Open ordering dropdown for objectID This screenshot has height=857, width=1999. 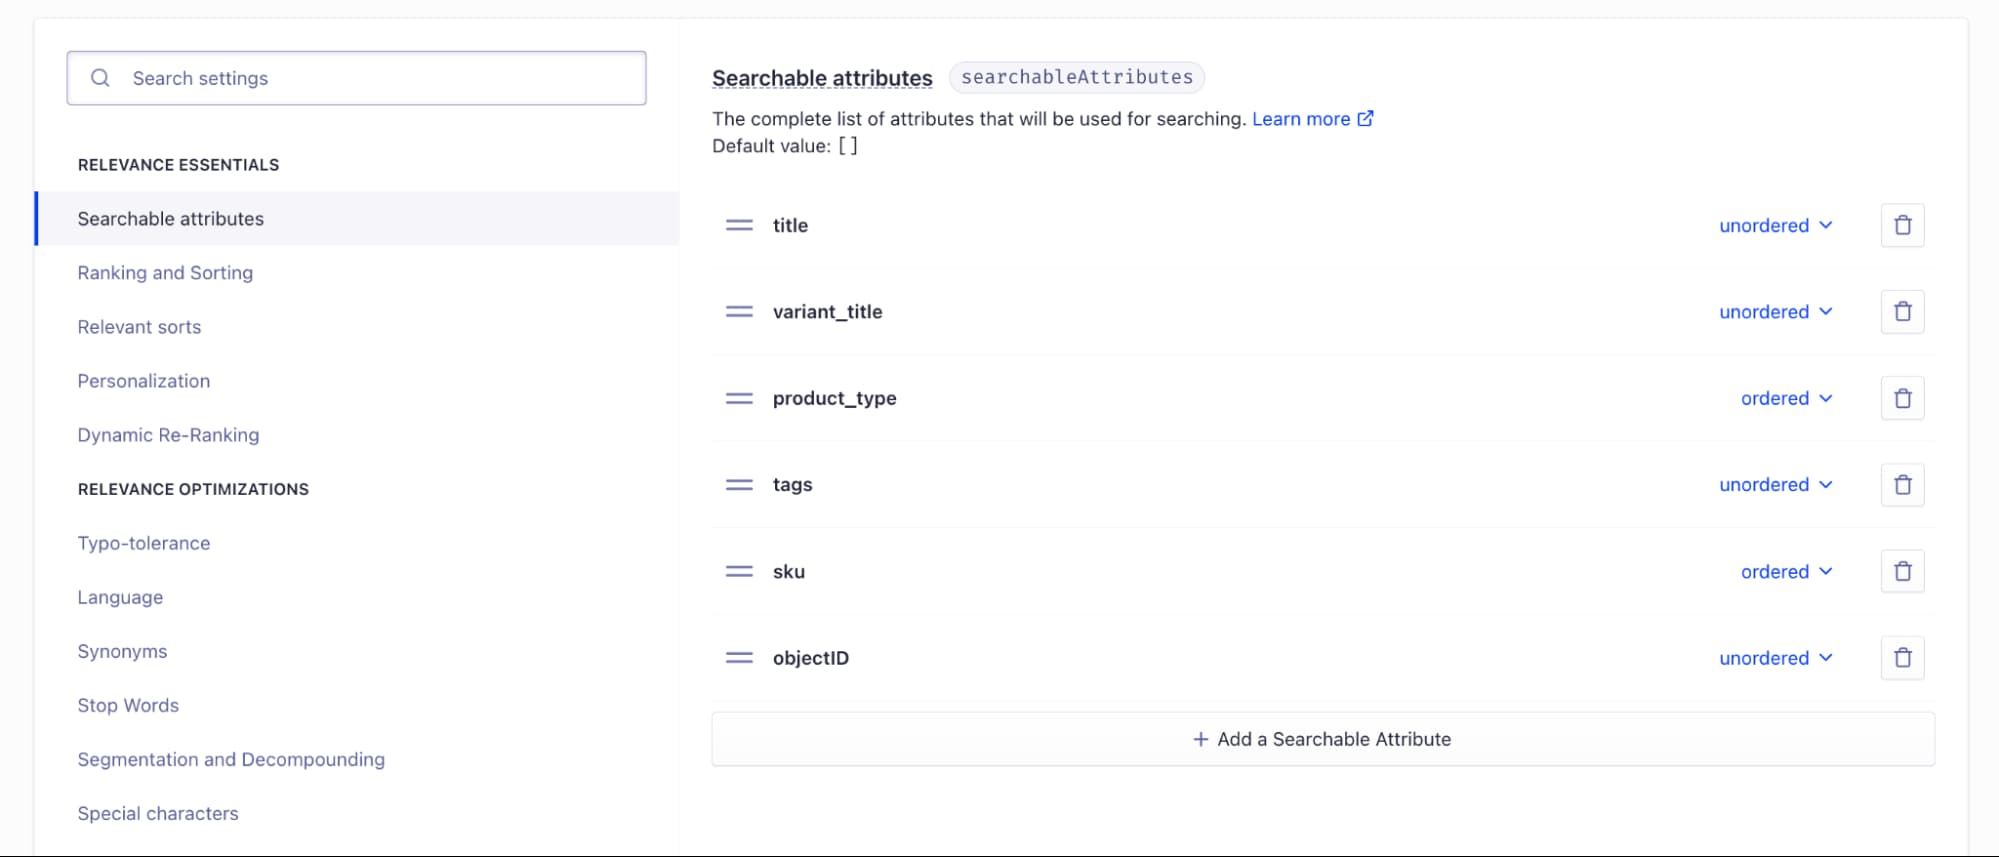click(1776, 658)
